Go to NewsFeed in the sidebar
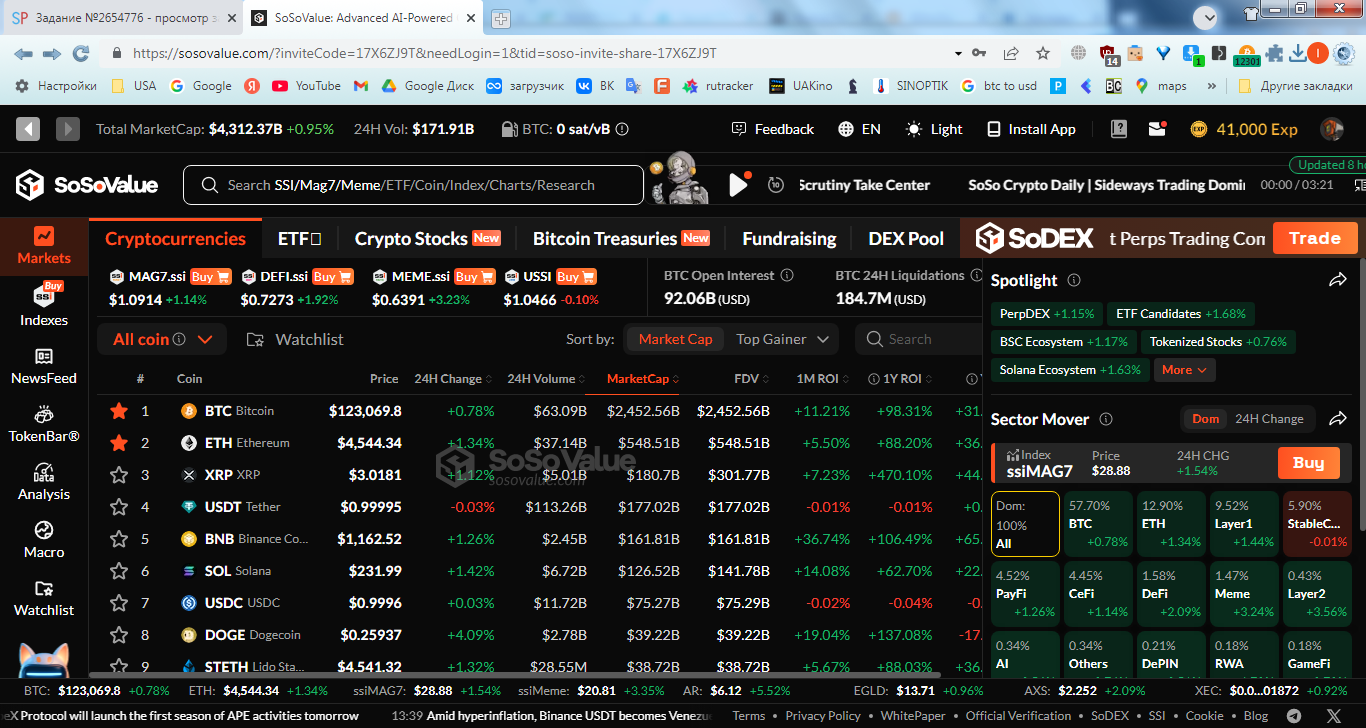Image resolution: width=1366 pixels, height=728 pixels. [44, 366]
